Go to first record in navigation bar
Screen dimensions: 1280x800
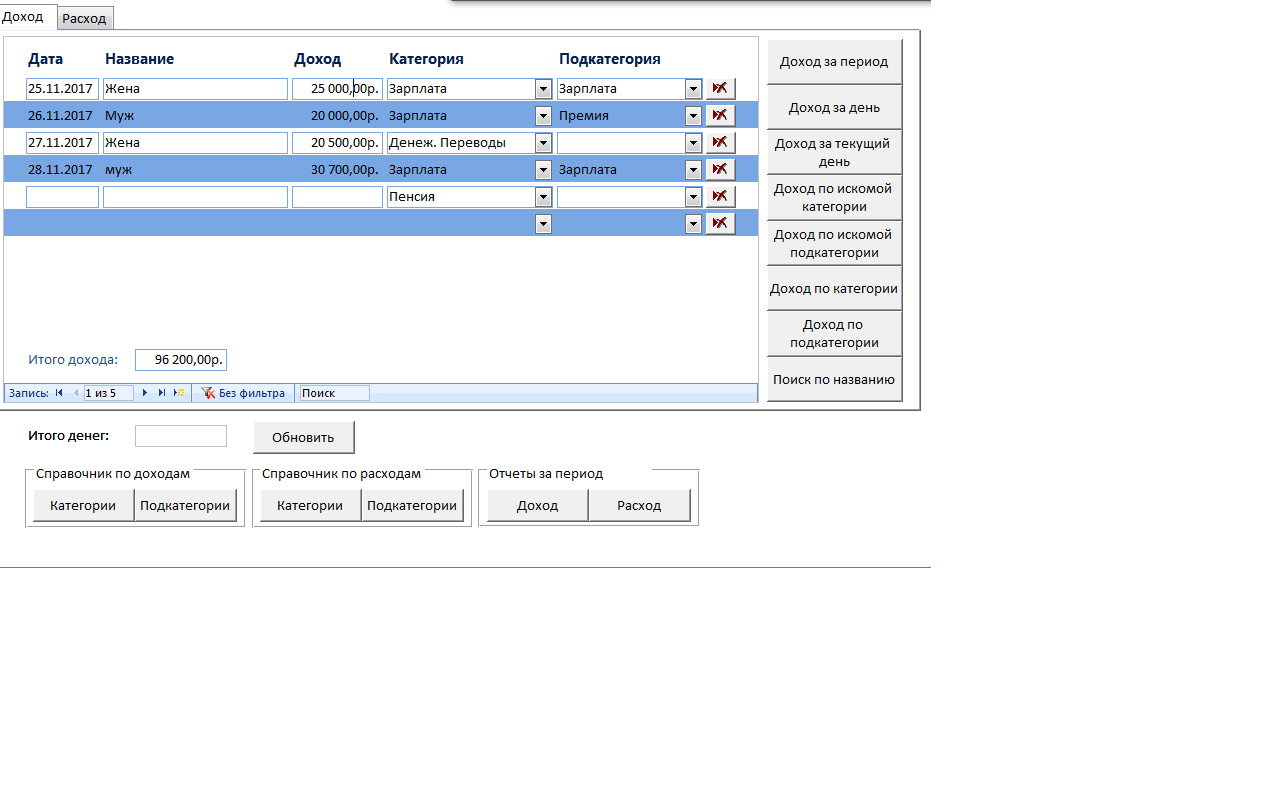(60, 393)
